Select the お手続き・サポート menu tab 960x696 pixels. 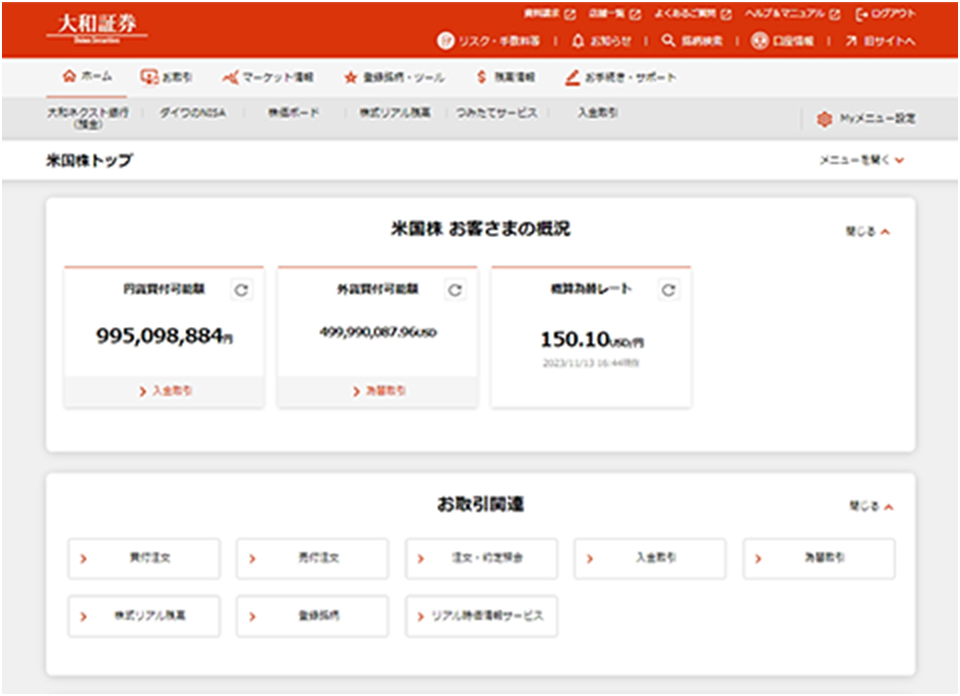620,77
